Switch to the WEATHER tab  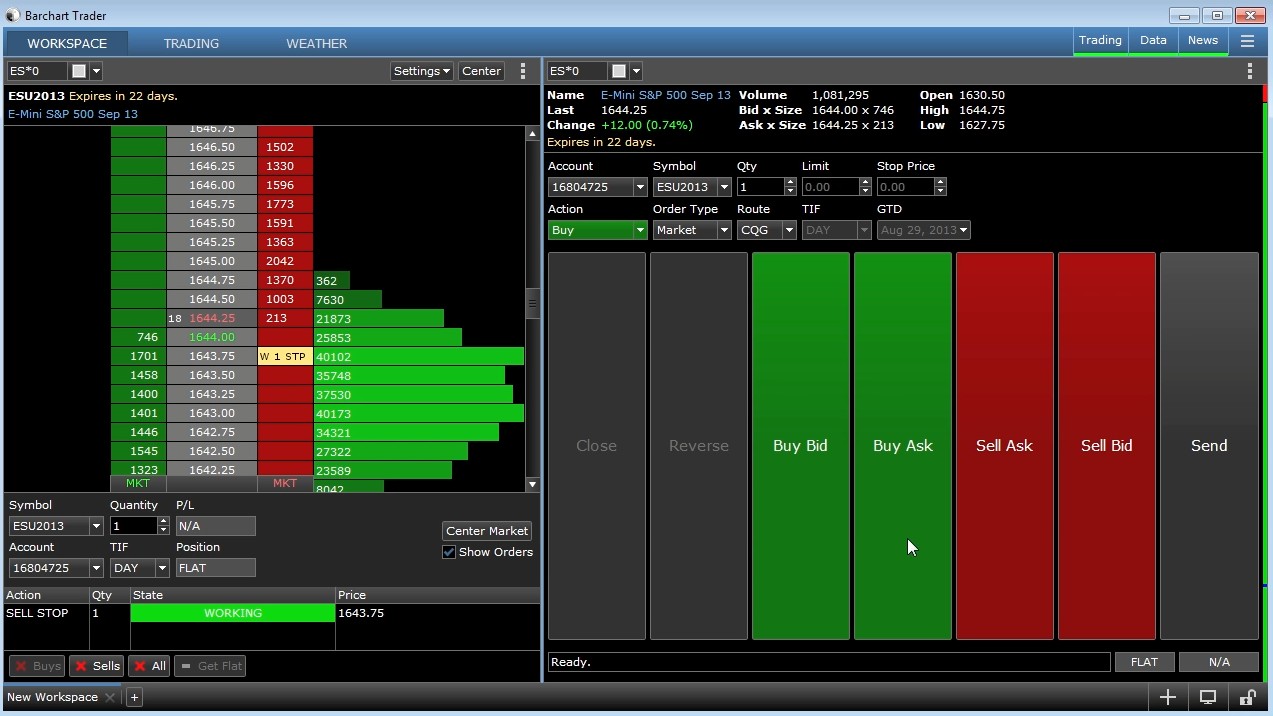pyautogui.click(x=317, y=43)
